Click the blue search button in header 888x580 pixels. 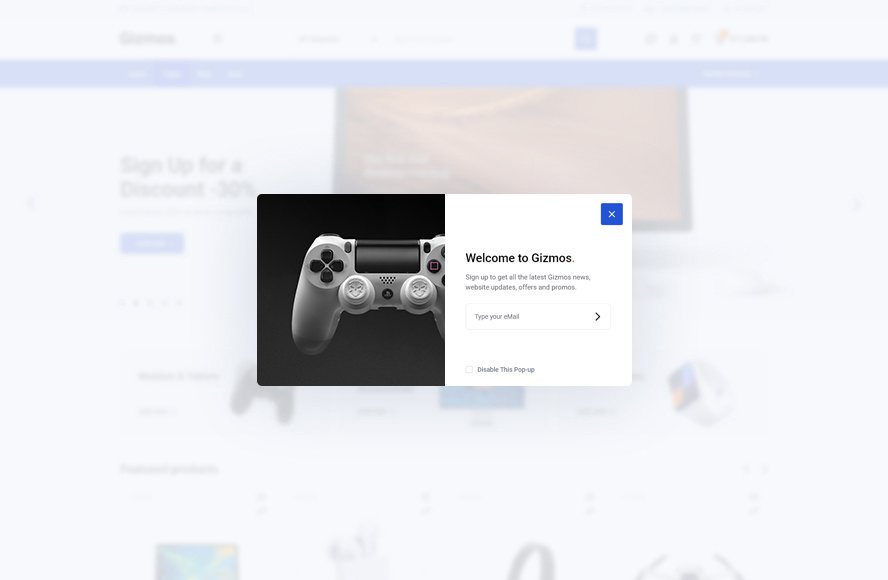(585, 39)
